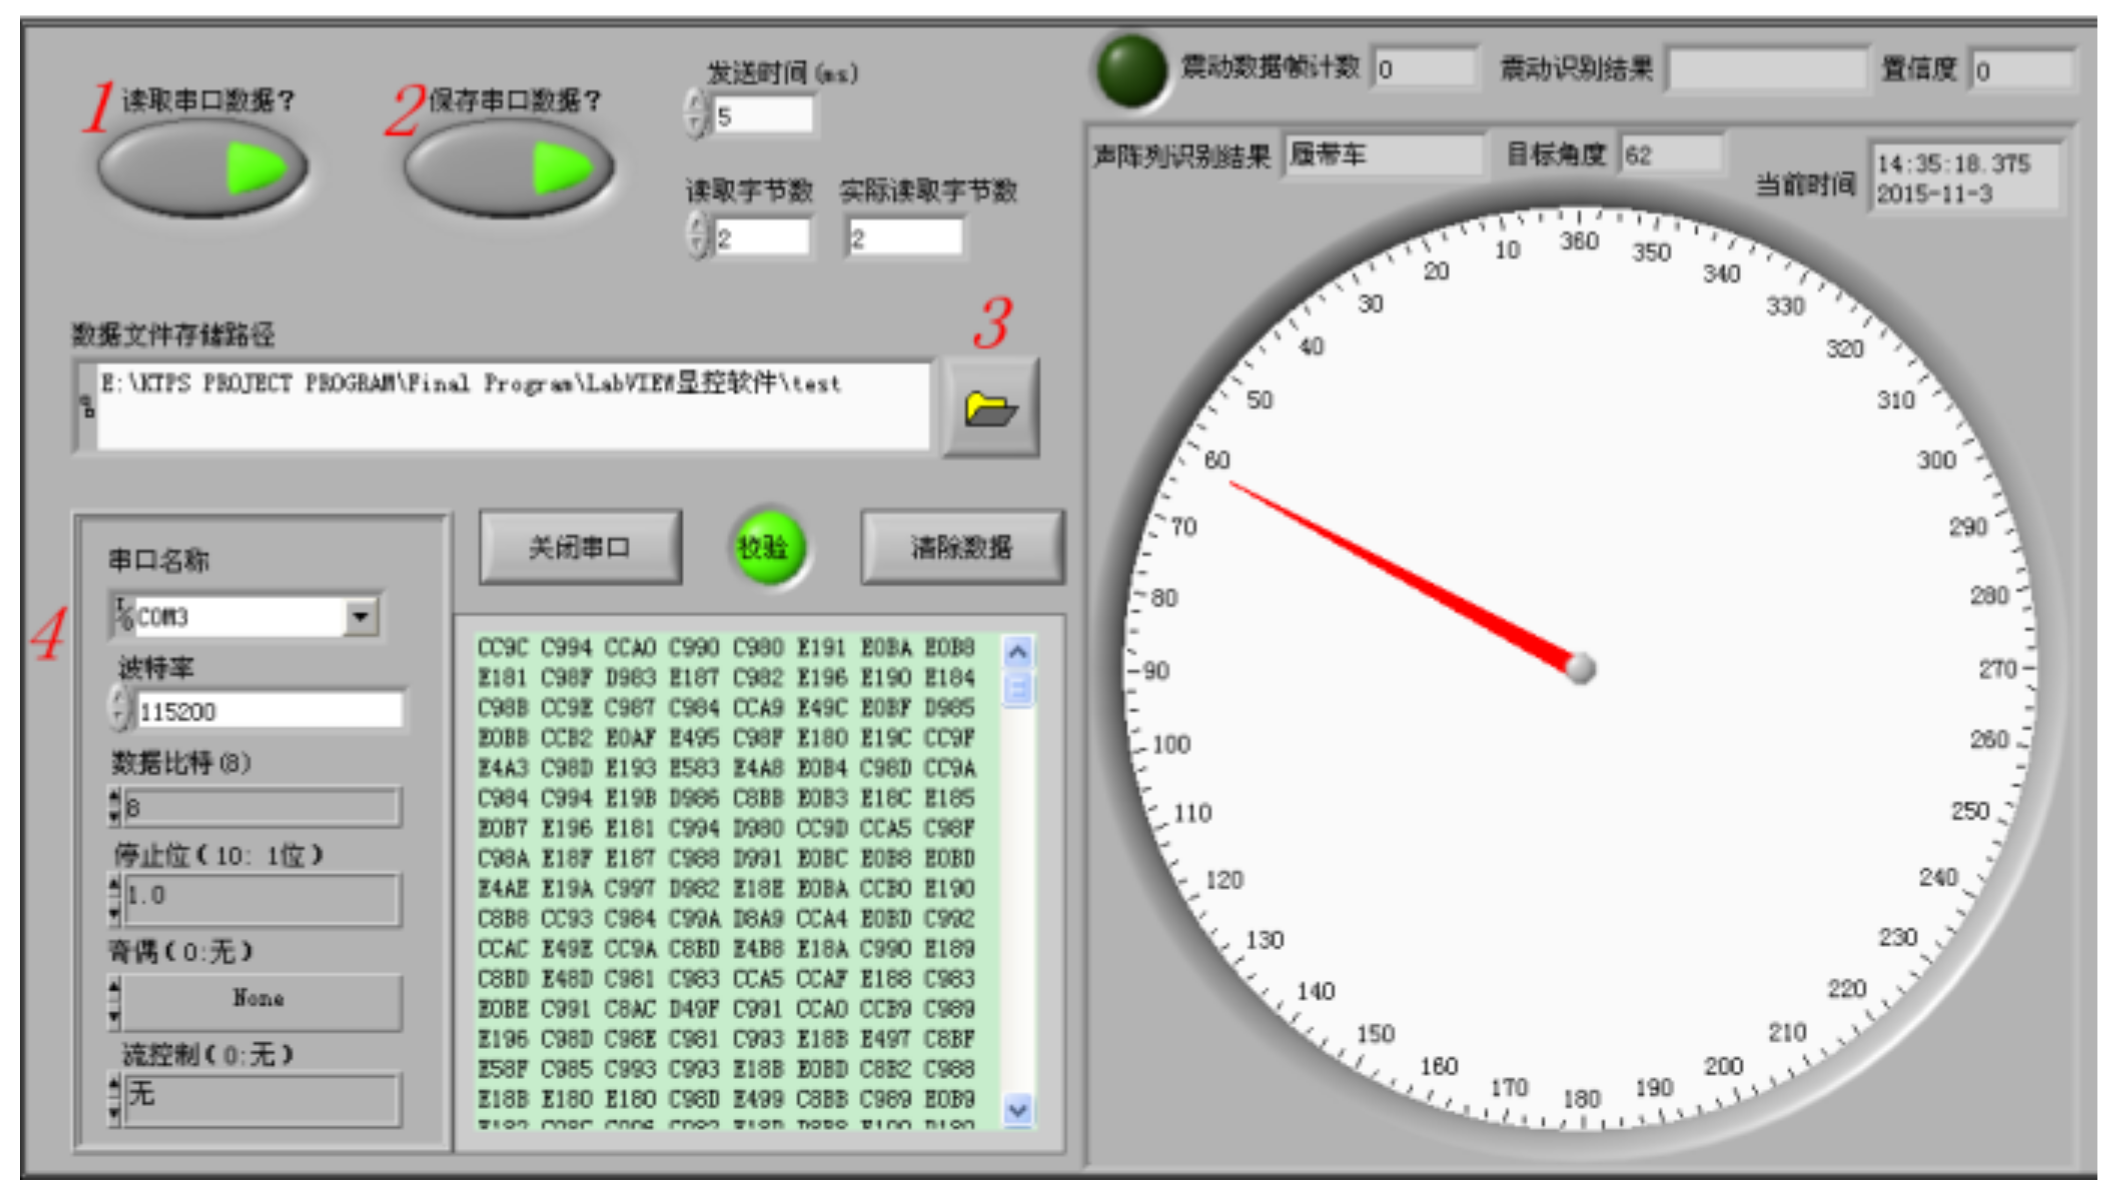Click the 波特率 stepper arrows
This screenshot has height=1200, width=2116.
click(x=120, y=709)
